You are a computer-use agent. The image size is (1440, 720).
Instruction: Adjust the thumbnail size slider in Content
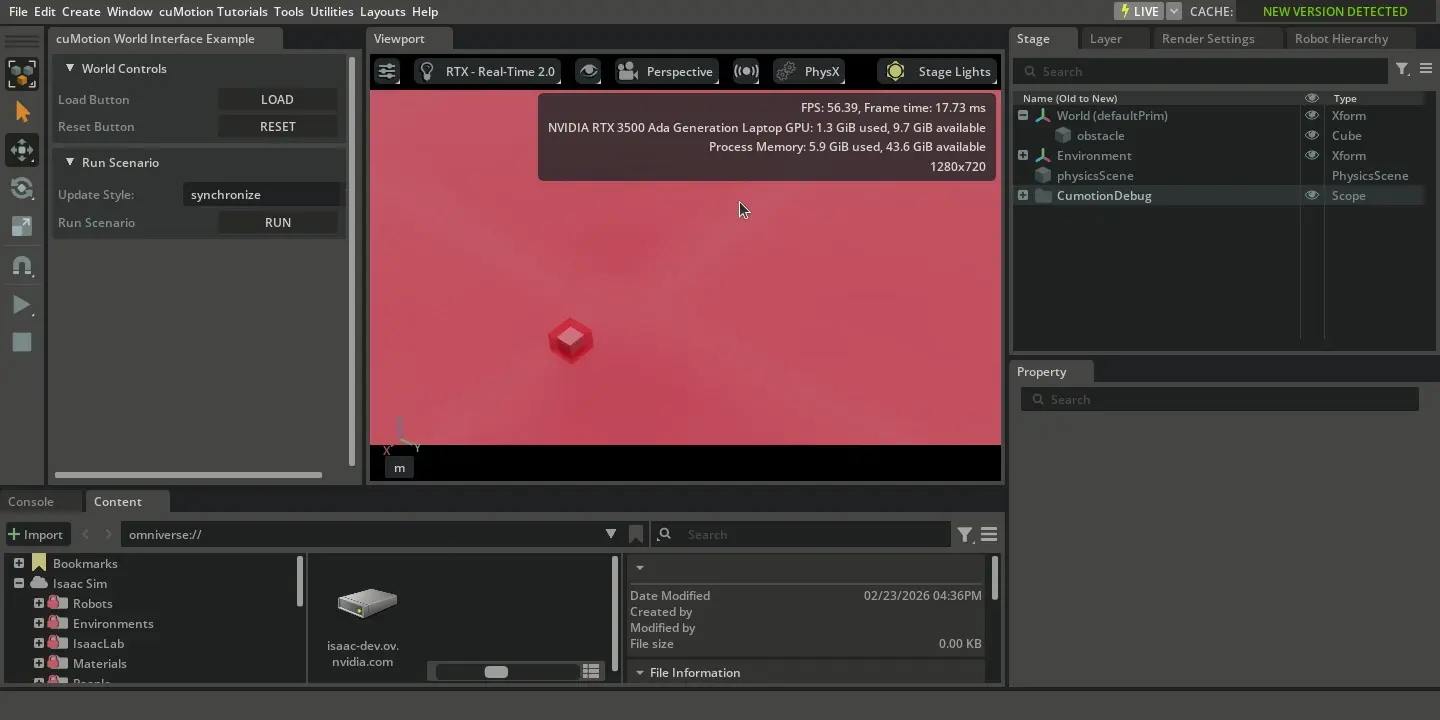[496, 672]
